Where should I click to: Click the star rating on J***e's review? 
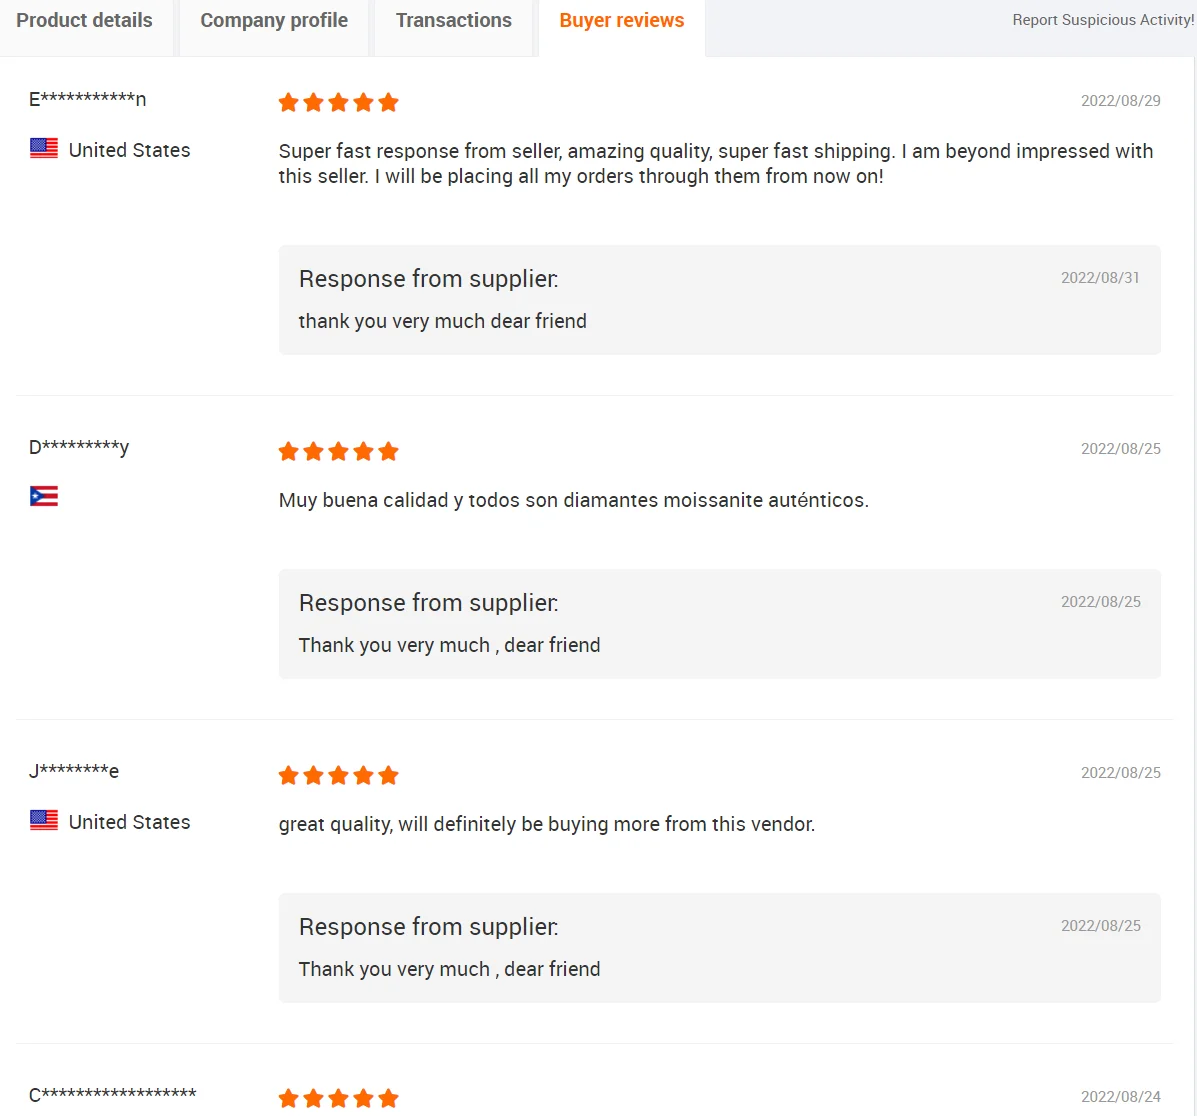[338, 775]
